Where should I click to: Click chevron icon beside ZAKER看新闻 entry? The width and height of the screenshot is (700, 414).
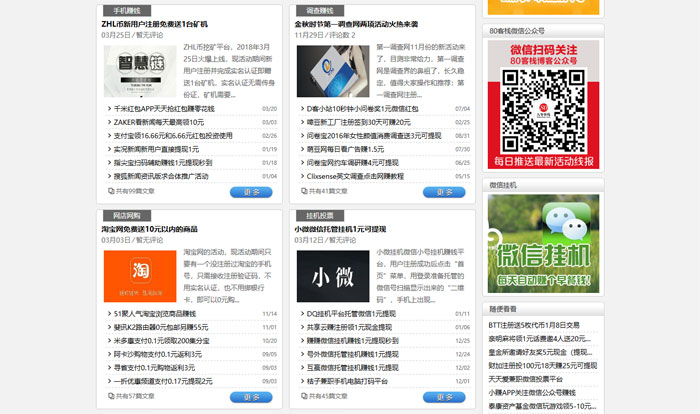pyautogui.click(x=109, y=122)
